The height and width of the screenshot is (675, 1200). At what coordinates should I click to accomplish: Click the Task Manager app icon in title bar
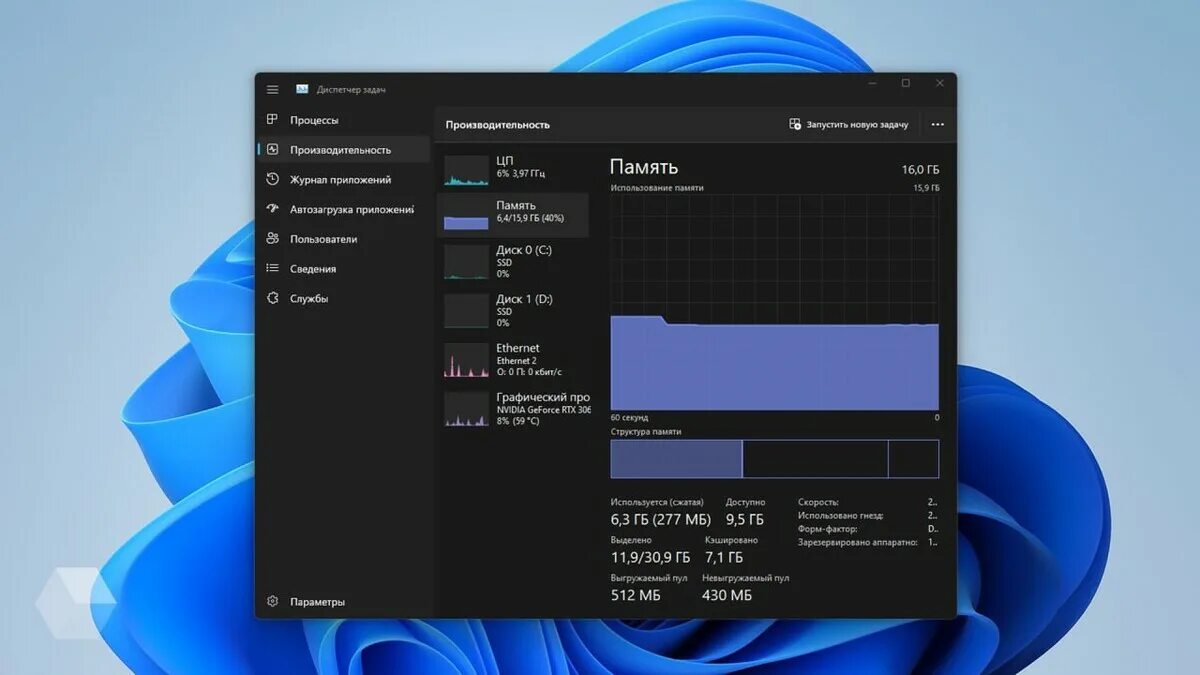click(302, 89)
